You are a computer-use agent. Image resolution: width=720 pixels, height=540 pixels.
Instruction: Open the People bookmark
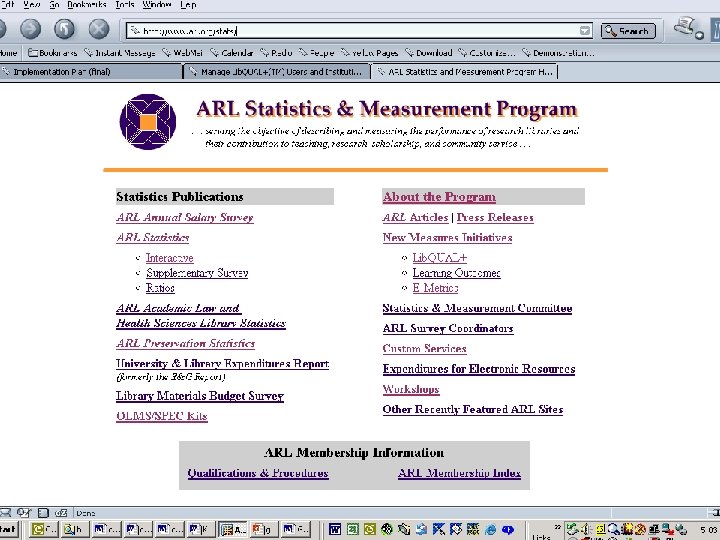click(x=316, y=53)
